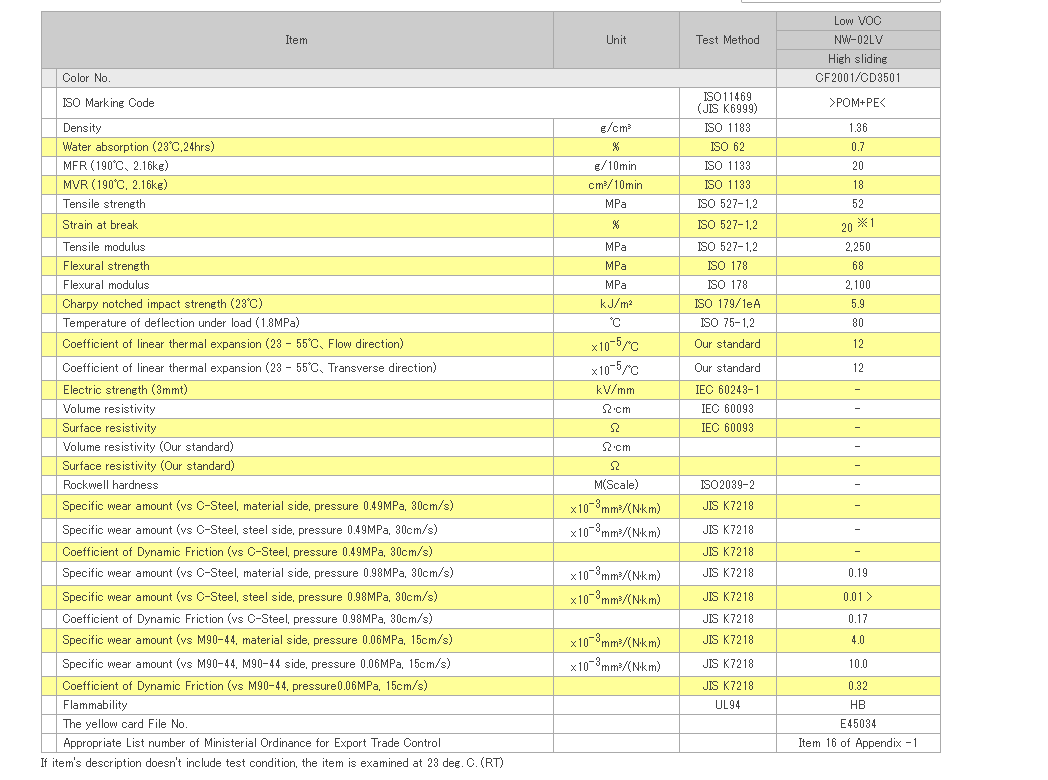Click the 'Tensile strength' row label

(104, 204)
